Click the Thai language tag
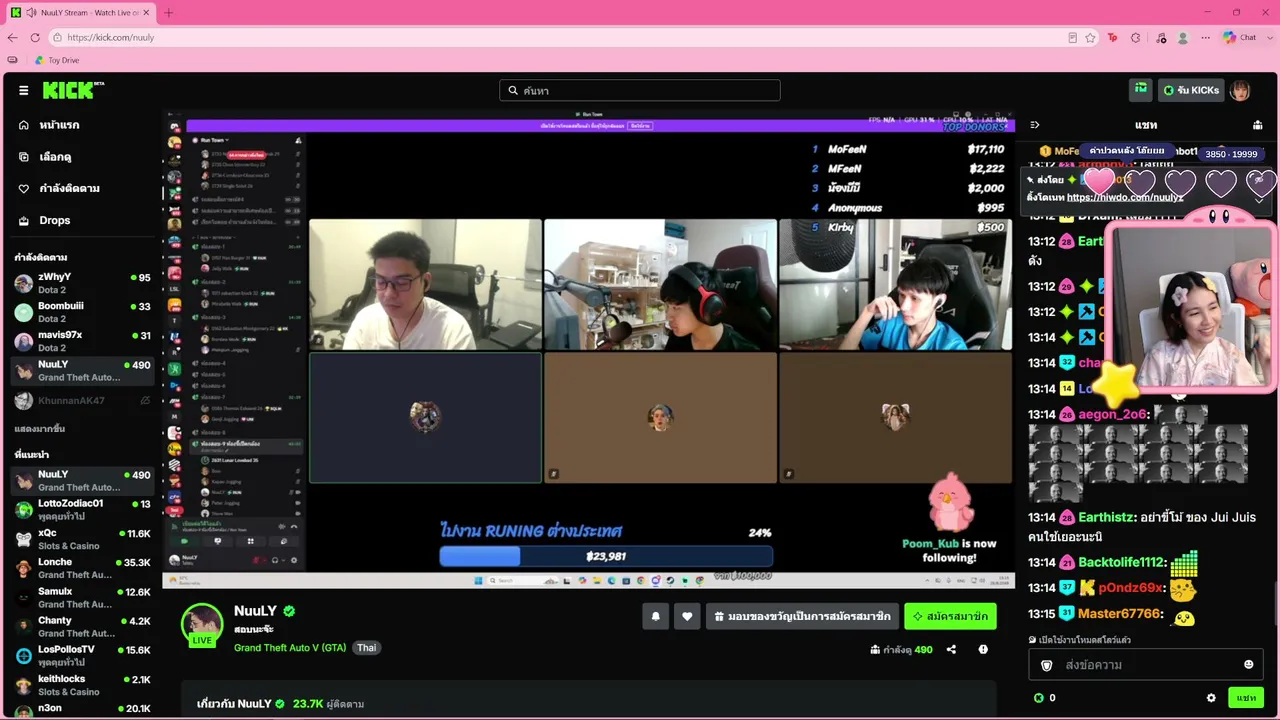Viewport: 1280px width, 720px height. (x=367, y=648)
